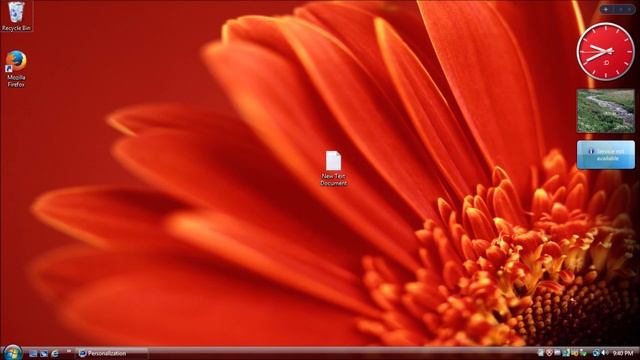
Task: Add gadgets using sidebar plus button
Action: pos(606,9)
